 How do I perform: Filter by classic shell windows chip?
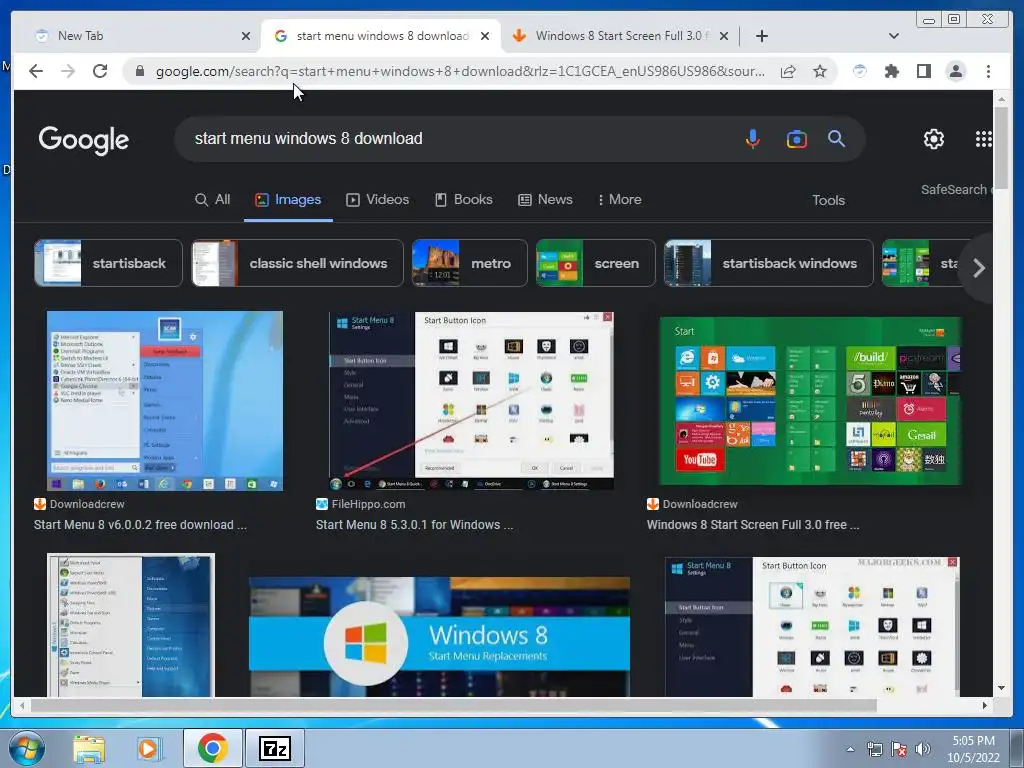pyautogui.click(x=297, y=263)
